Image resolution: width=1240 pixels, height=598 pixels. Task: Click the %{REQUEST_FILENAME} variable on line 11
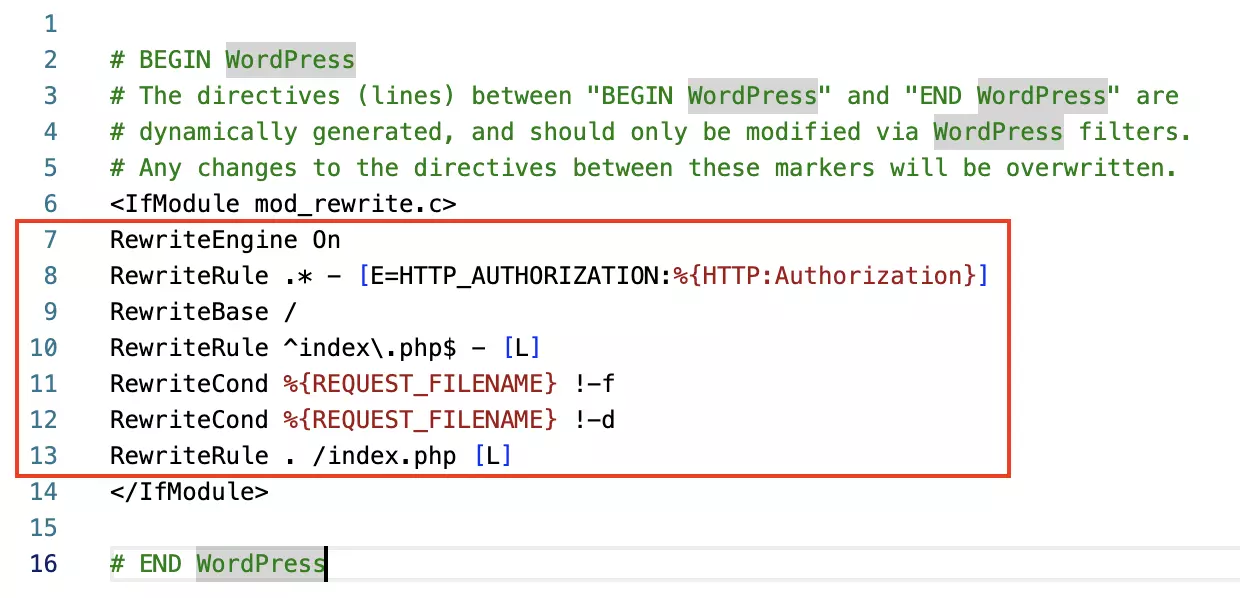tap(420, 383)
